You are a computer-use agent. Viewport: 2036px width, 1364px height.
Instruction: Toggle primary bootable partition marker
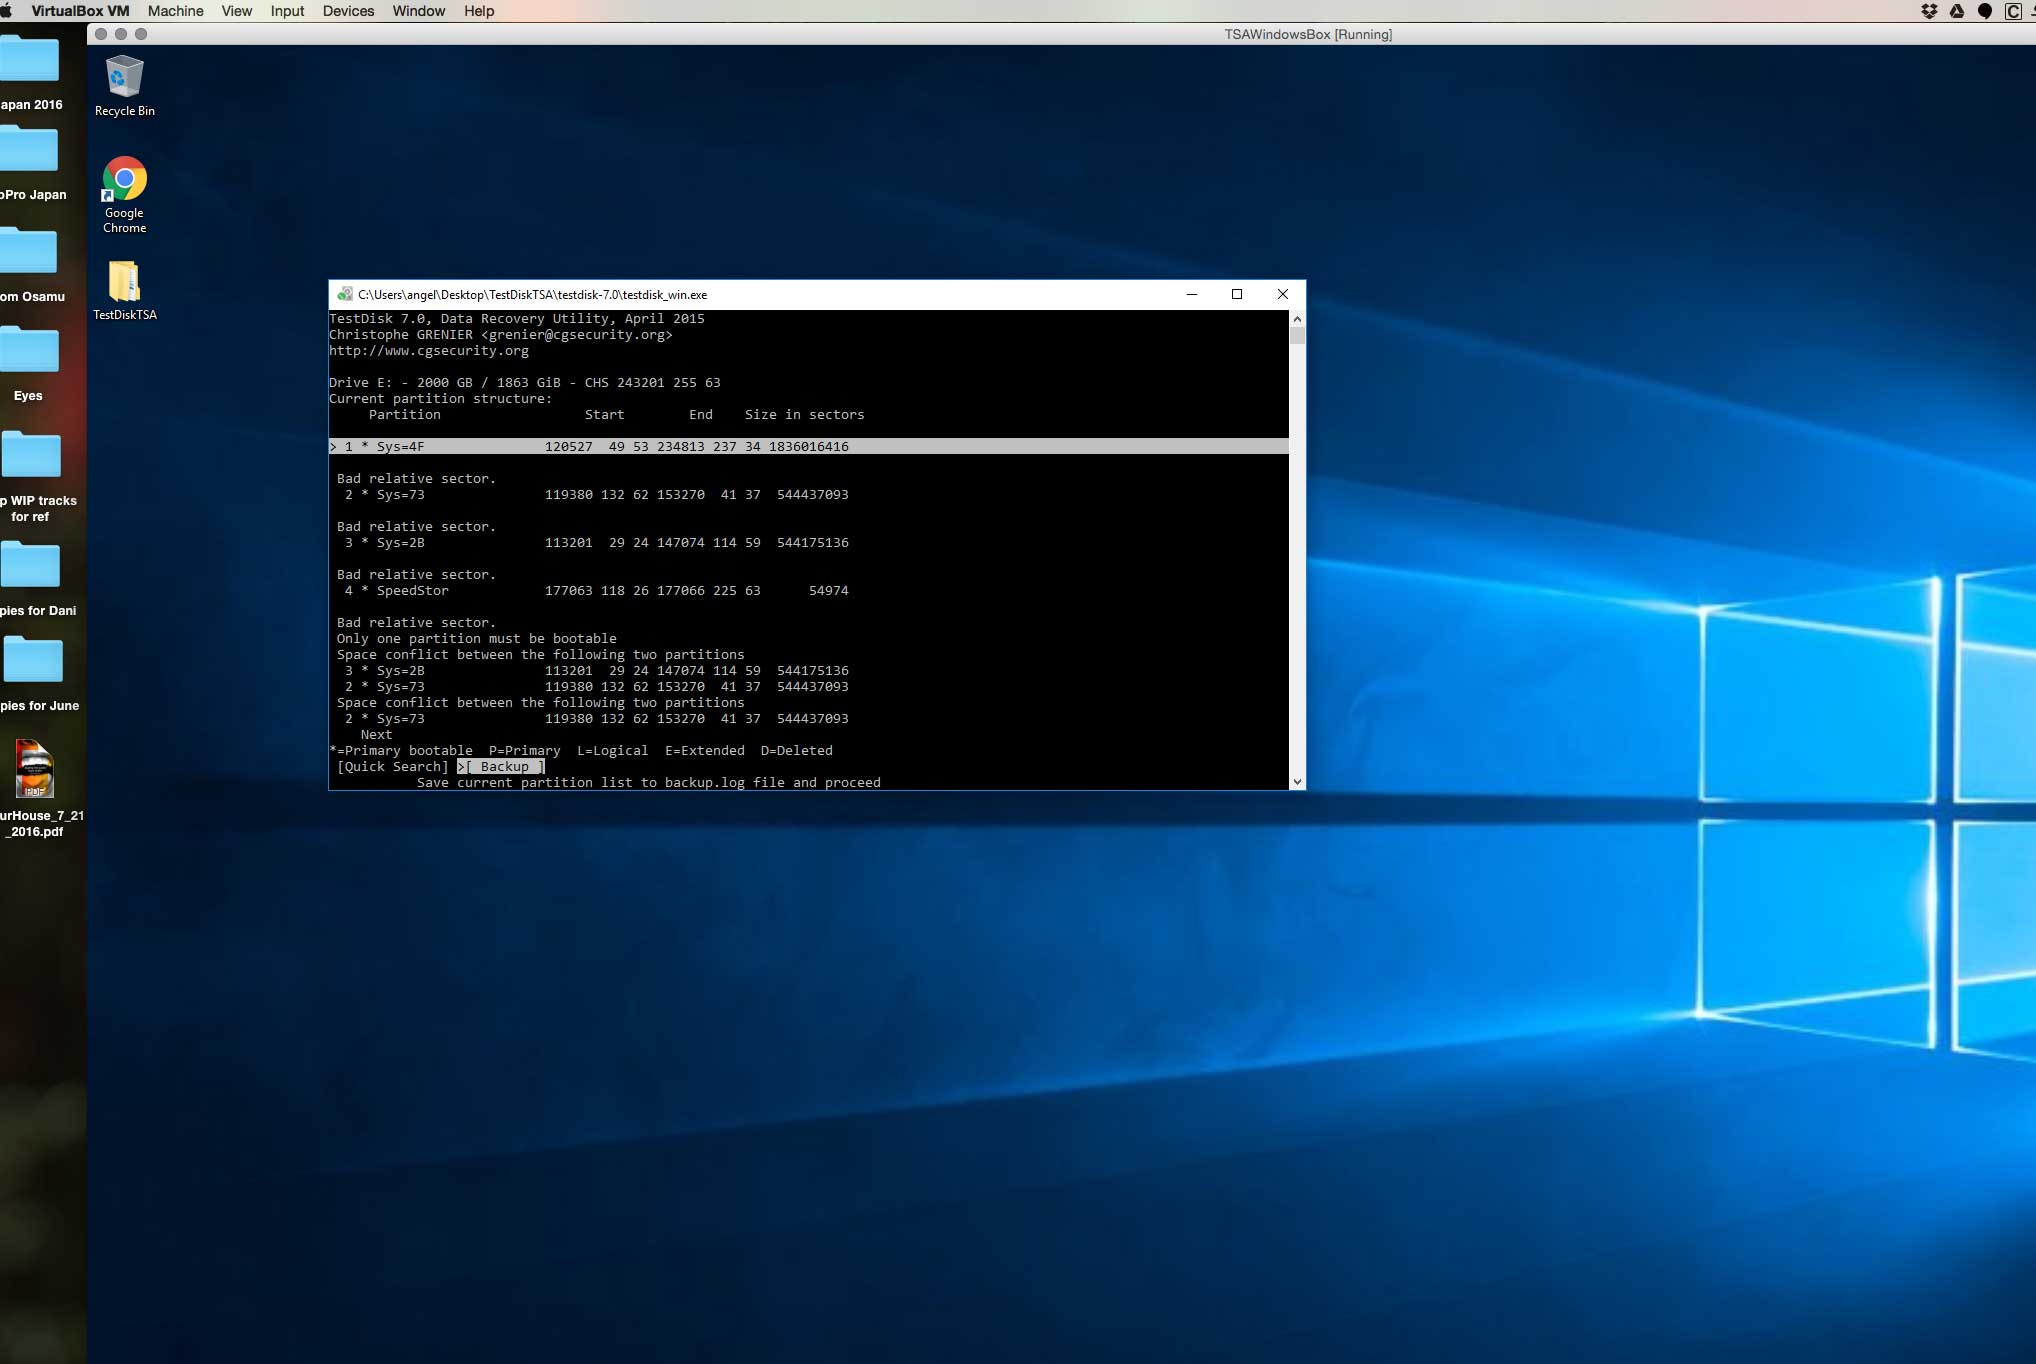click(x=364, y=445)
